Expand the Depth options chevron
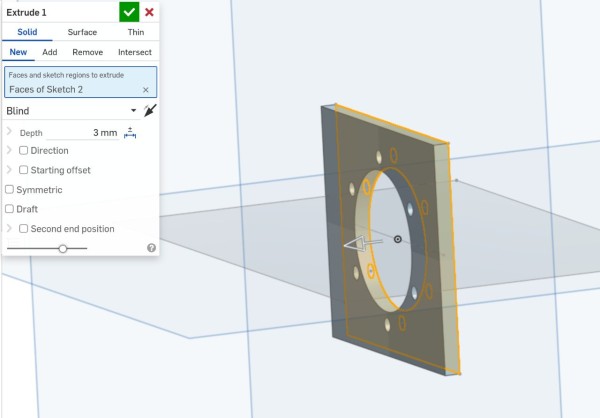This screenshot has height=418, width=600. 9,132
